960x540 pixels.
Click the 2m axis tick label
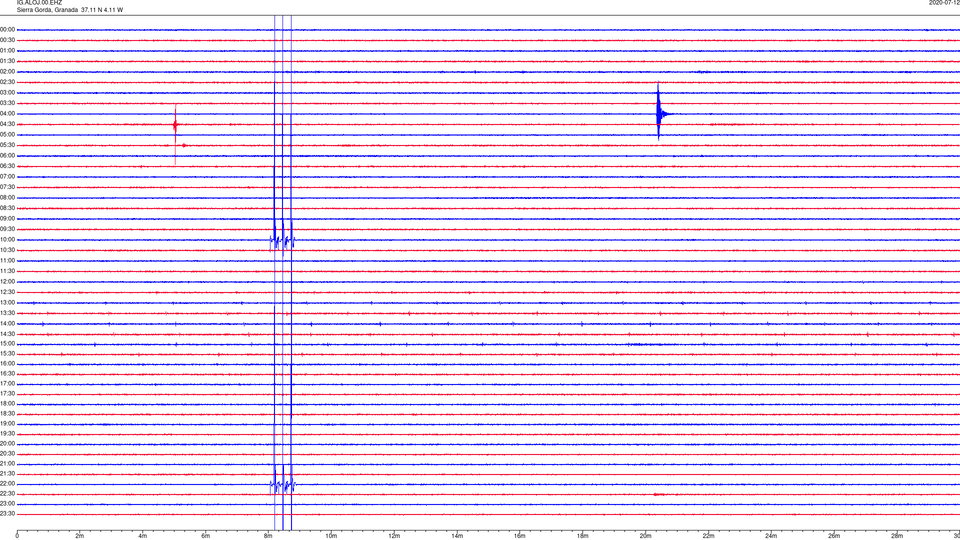pos(80,536)
